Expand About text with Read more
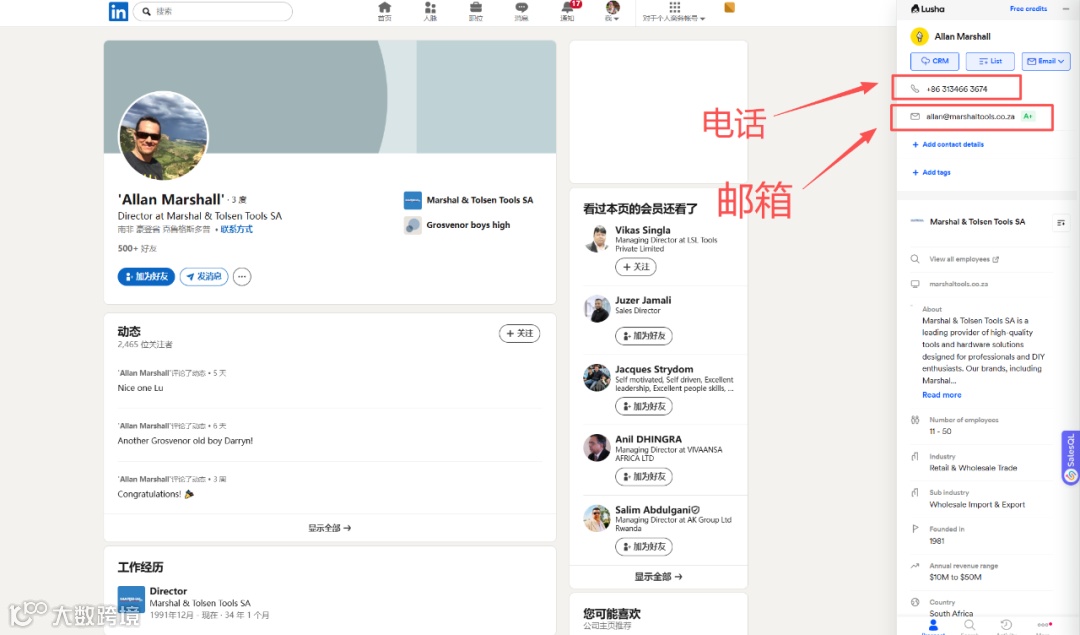Image resolution: width=1080 pixels, height=635 pixels. tap(942, 395)
